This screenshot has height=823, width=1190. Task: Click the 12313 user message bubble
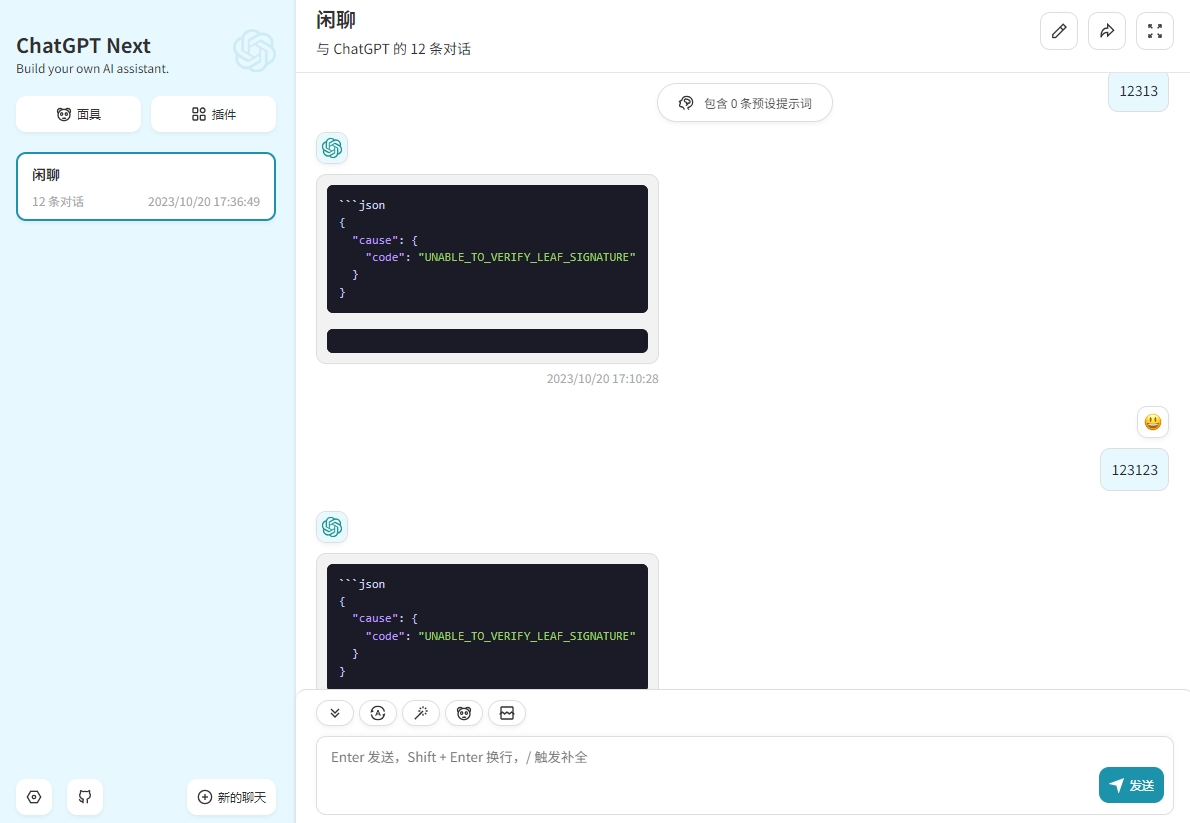[x=1138, y=91]
